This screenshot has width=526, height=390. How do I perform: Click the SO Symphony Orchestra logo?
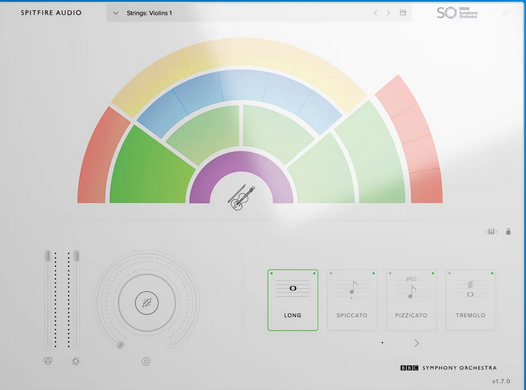pyautogui.click(x=457, y=13)
